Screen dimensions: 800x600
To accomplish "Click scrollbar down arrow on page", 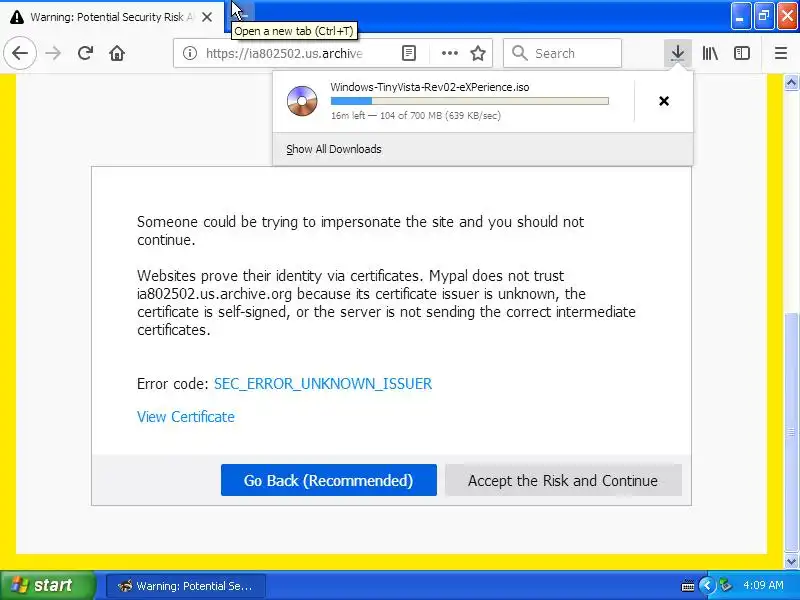I will [791, 562].
